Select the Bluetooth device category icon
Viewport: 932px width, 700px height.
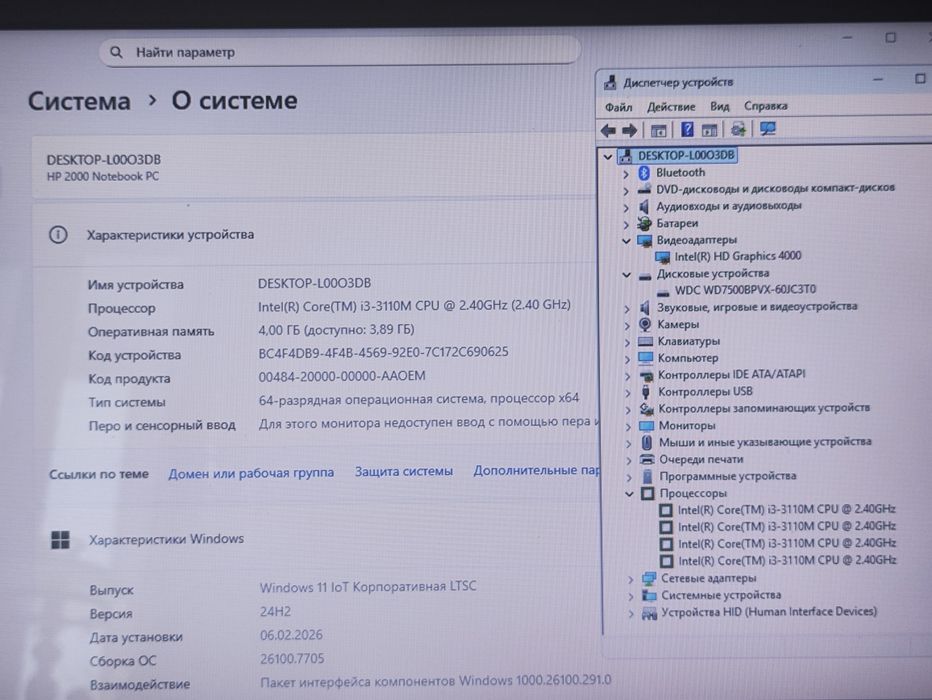point(644,173)
